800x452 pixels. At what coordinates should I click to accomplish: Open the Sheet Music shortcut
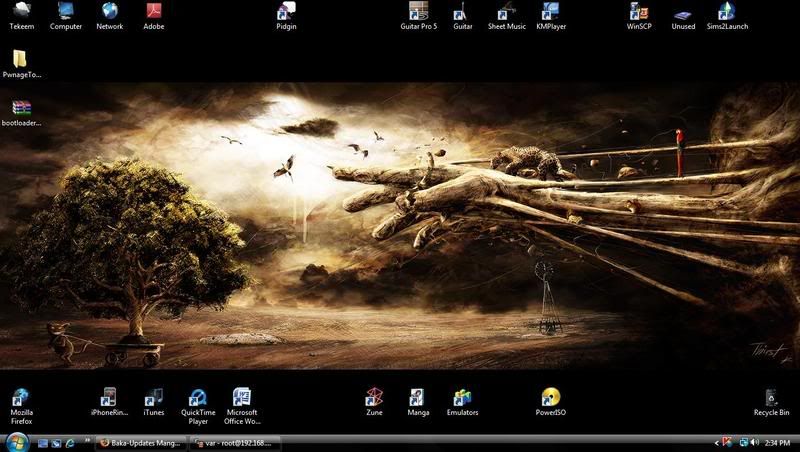coord(507,16)
